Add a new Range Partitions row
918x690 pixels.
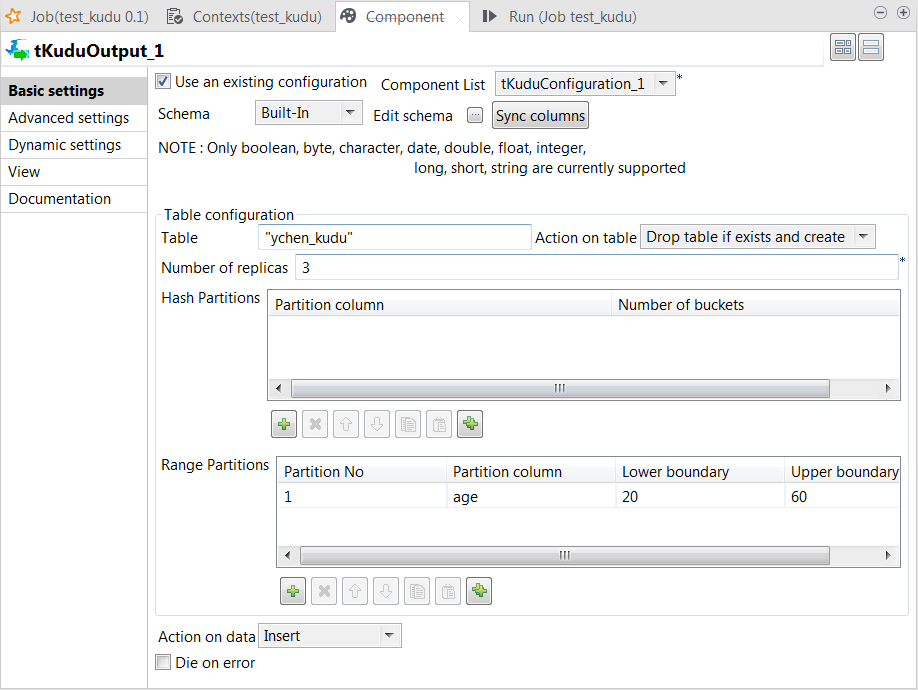[293, 592]
